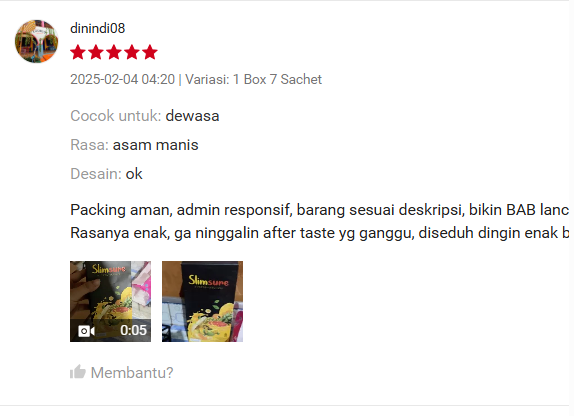Click the dinindi08 username

[x=97, y=28]
